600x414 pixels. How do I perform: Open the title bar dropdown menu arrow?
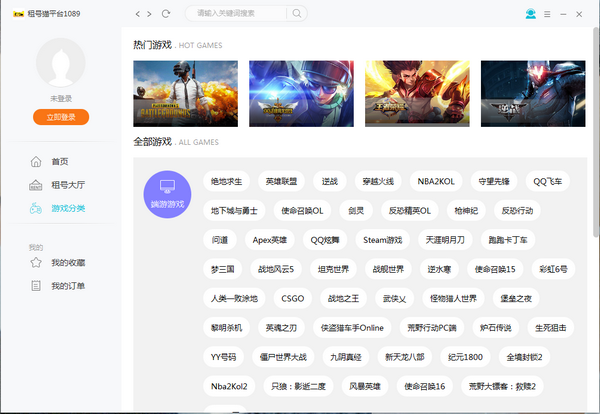pos(548,13)
